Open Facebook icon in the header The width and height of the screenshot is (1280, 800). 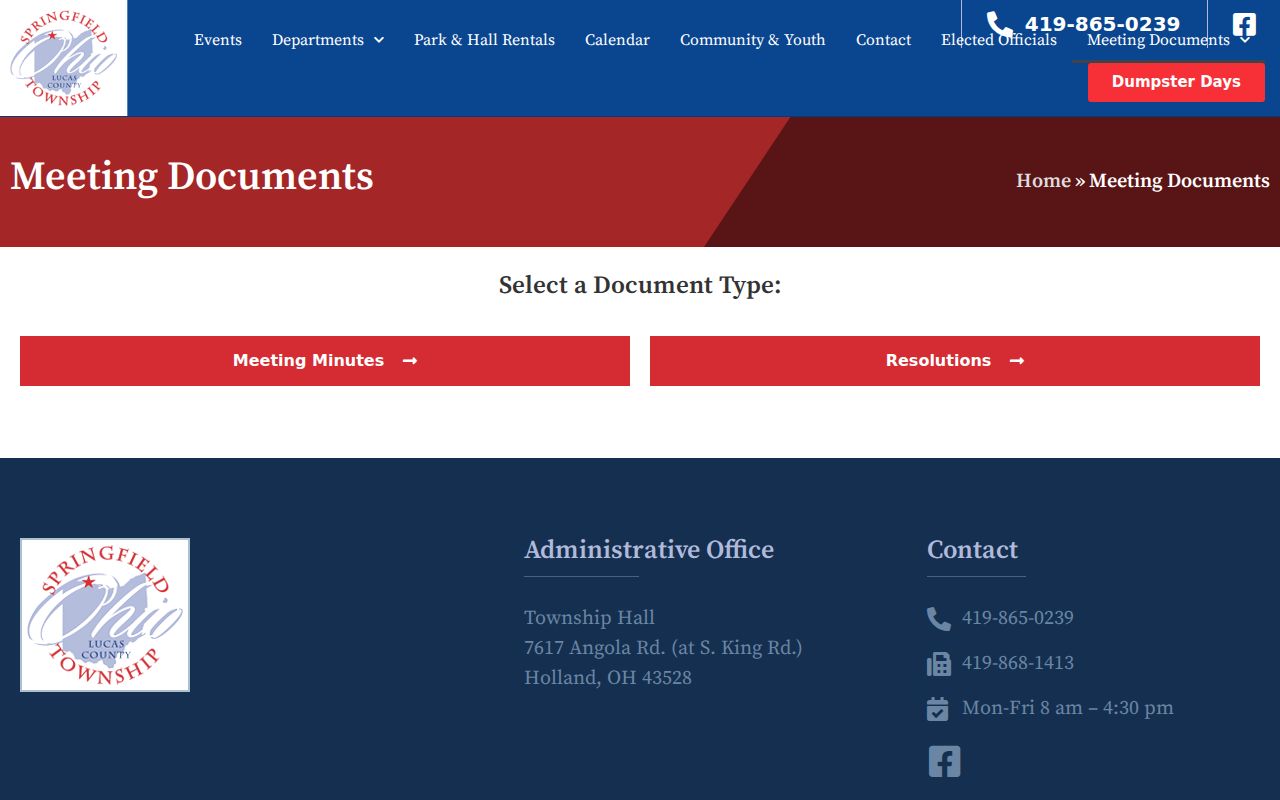1244,25
